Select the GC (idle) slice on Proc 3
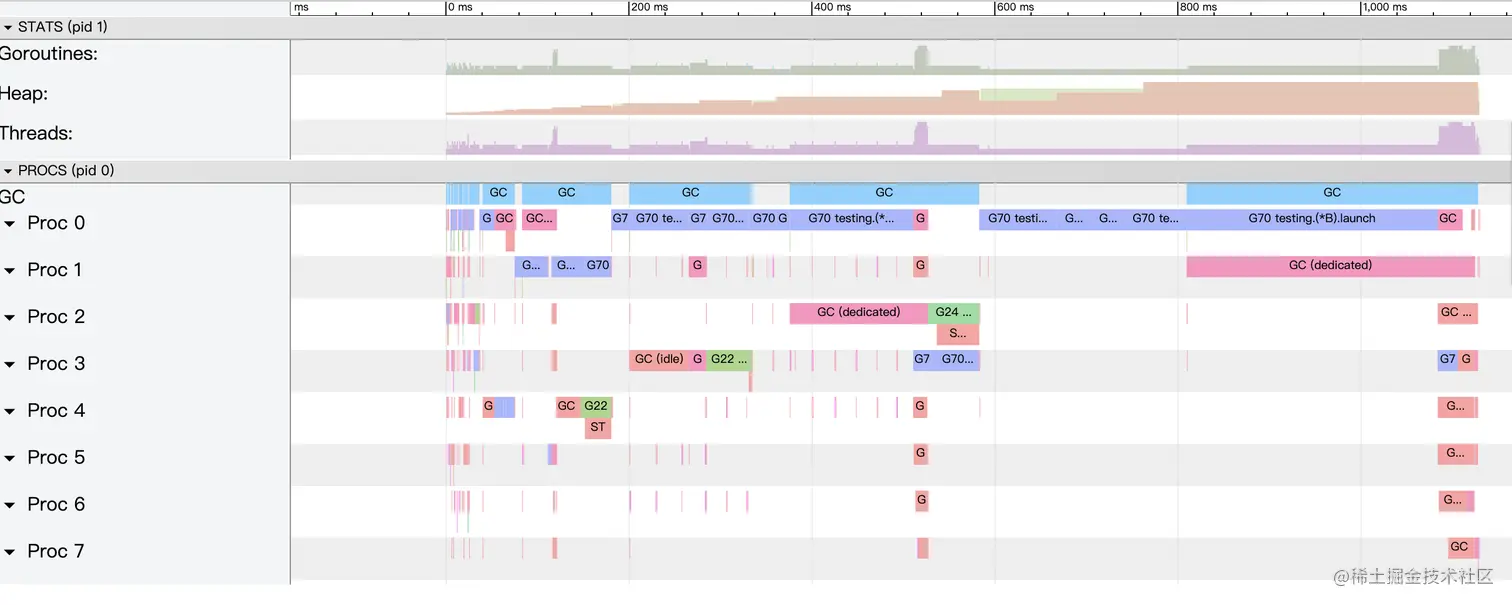Viewport: 1512px width, 605px height. 658,359
